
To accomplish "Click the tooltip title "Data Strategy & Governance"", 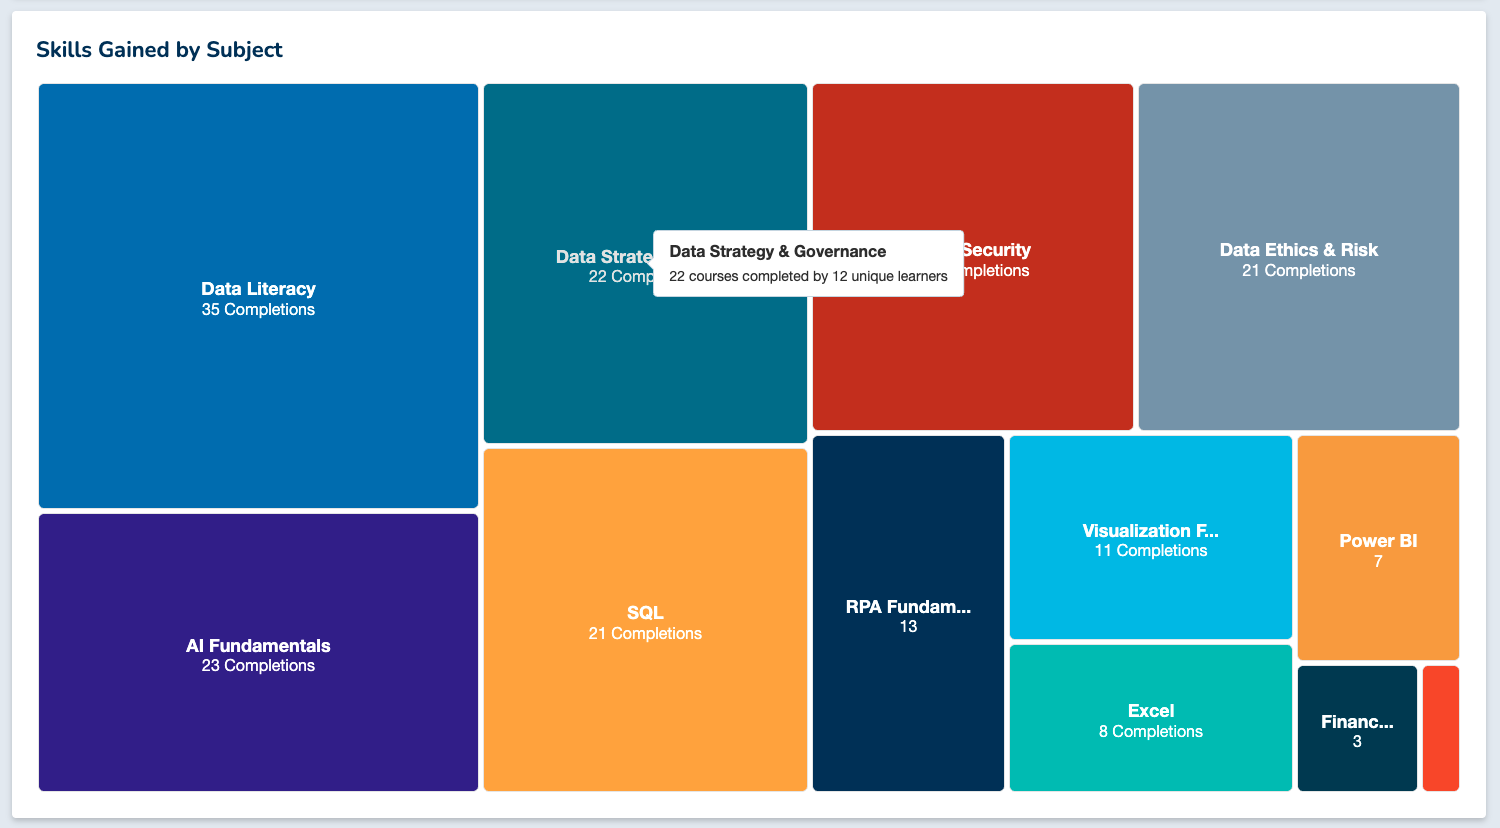I will (778, 252).
